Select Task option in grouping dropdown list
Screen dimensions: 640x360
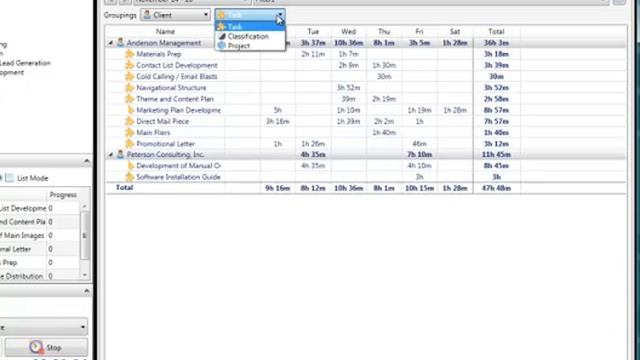click(x=250, y=27)
